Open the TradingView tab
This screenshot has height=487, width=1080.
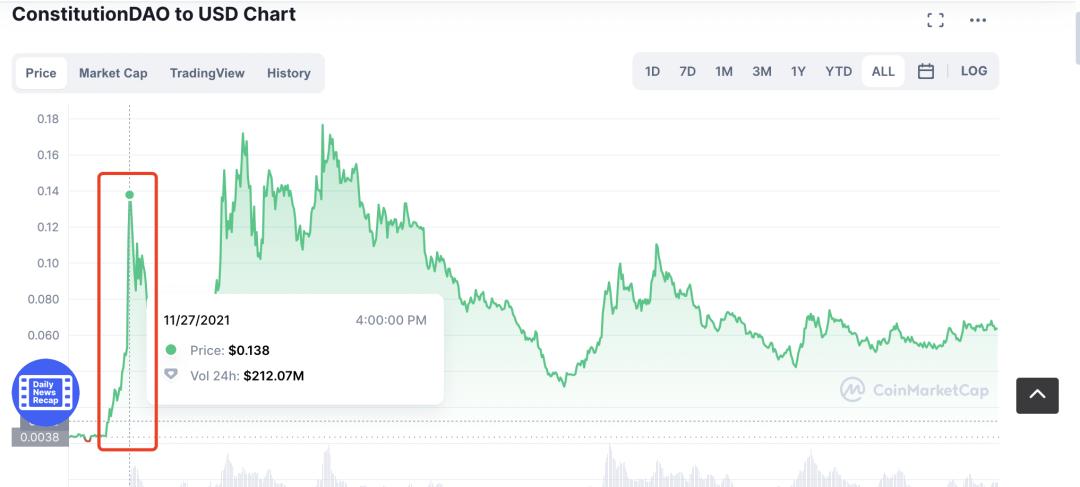point(207,73)
